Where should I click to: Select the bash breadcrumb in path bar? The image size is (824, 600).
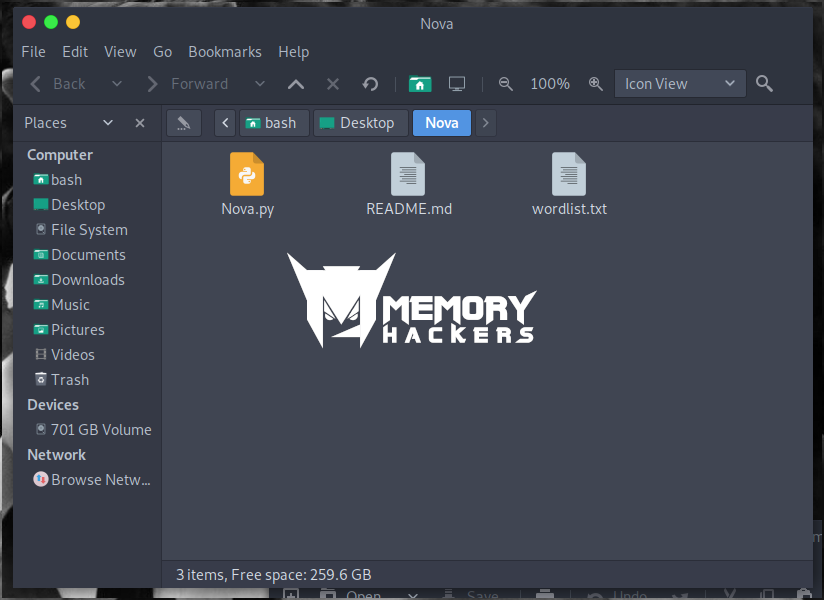coord(274,123)
